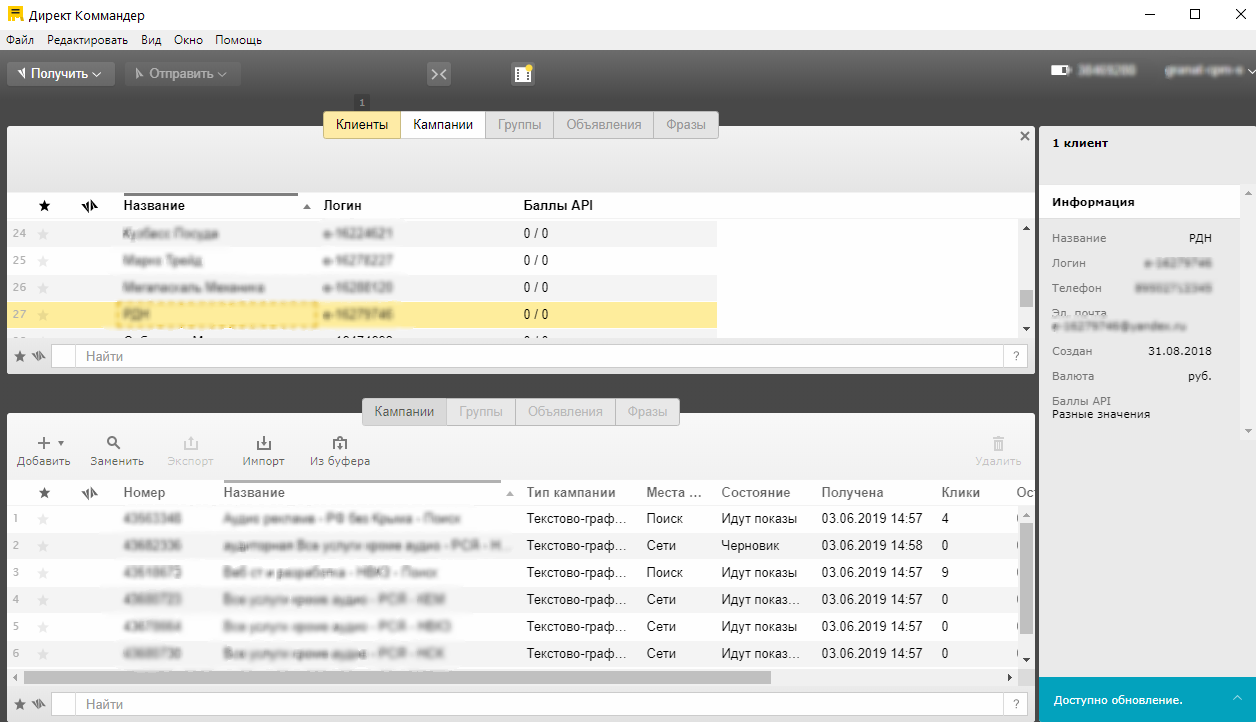The image size is (1256, 722).
Task: Toggle favorite star on client row 25
Action: (43, 261)
